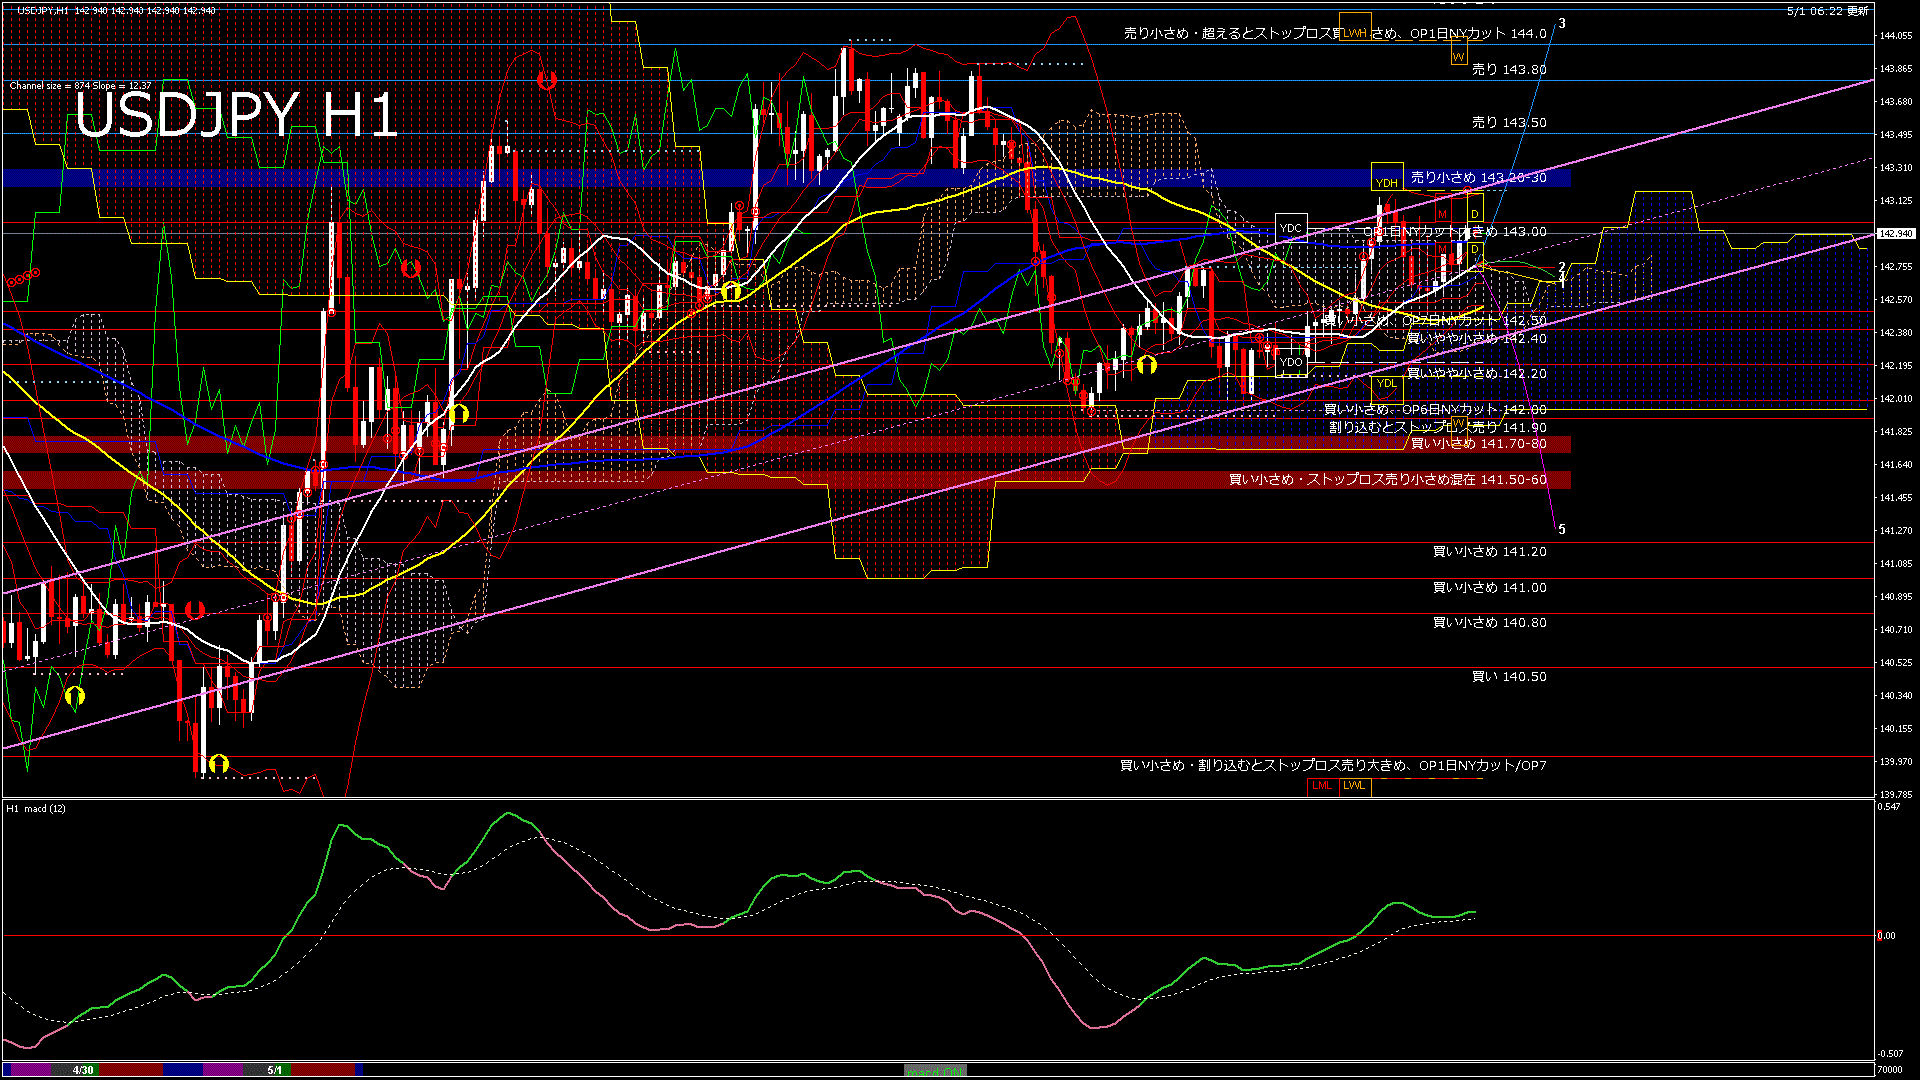The image size is (1920, 1080).
Task: Click the current price tag 142.940 on the axis
Action: pos(1896,234)
